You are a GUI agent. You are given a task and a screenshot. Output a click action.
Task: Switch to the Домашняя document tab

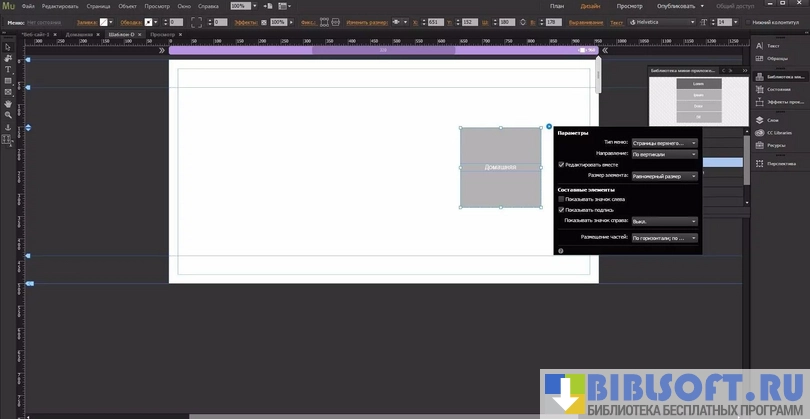tap(80, 34)
